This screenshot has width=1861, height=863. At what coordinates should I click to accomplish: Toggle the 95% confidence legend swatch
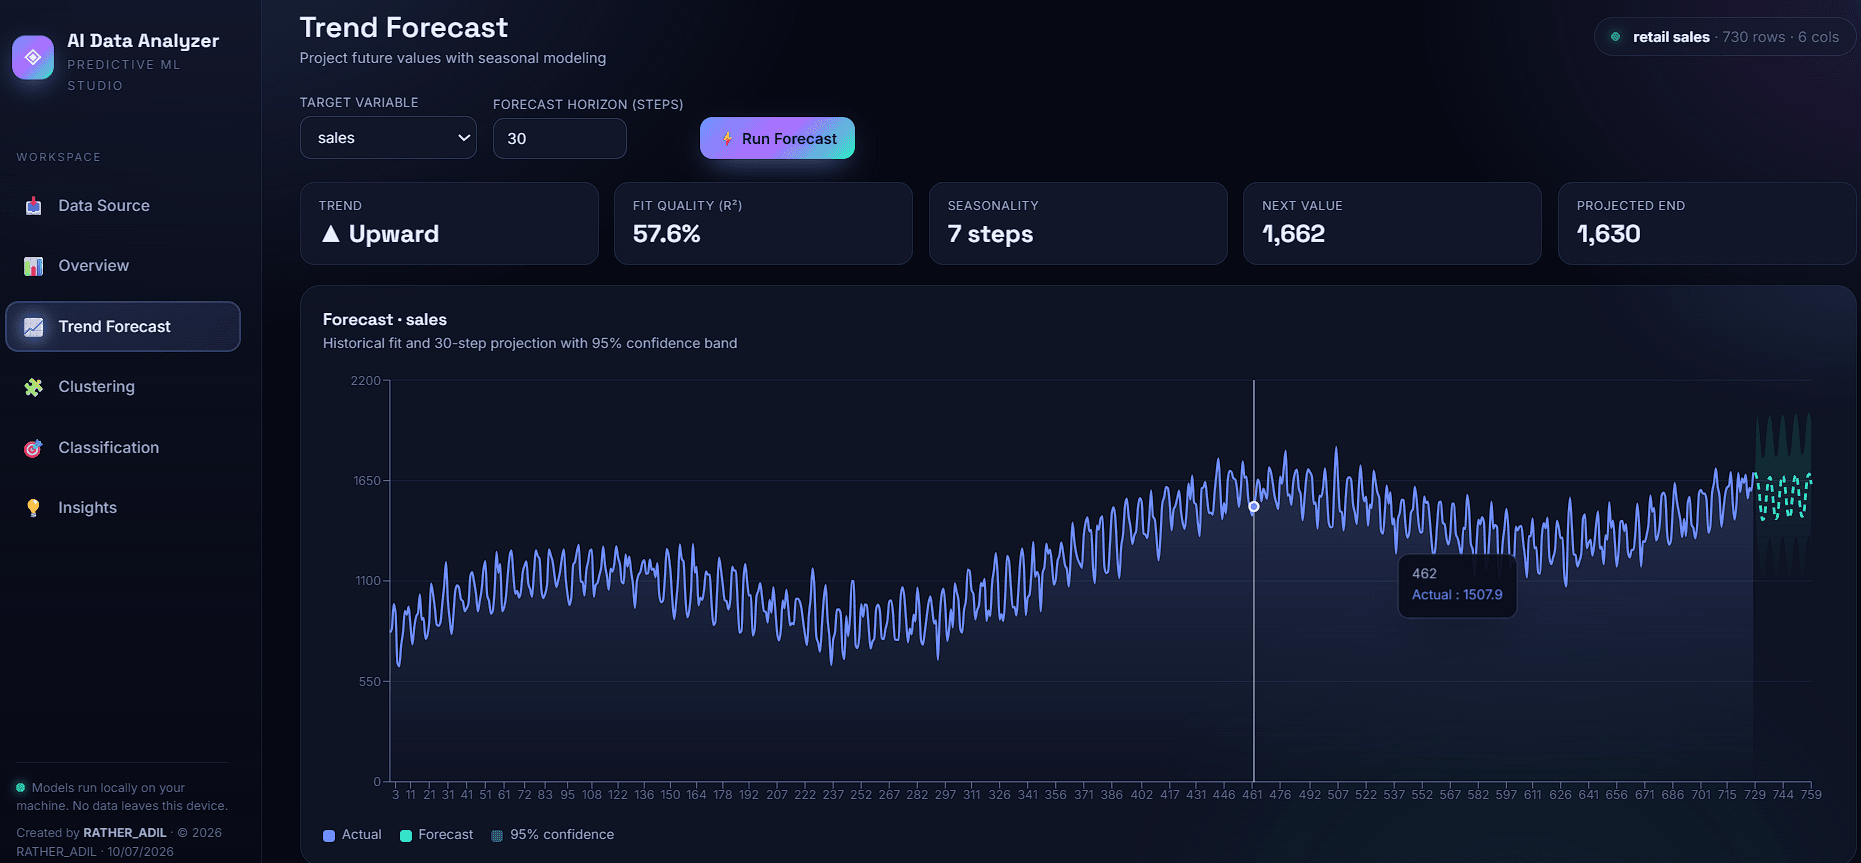tap(497, 836)
